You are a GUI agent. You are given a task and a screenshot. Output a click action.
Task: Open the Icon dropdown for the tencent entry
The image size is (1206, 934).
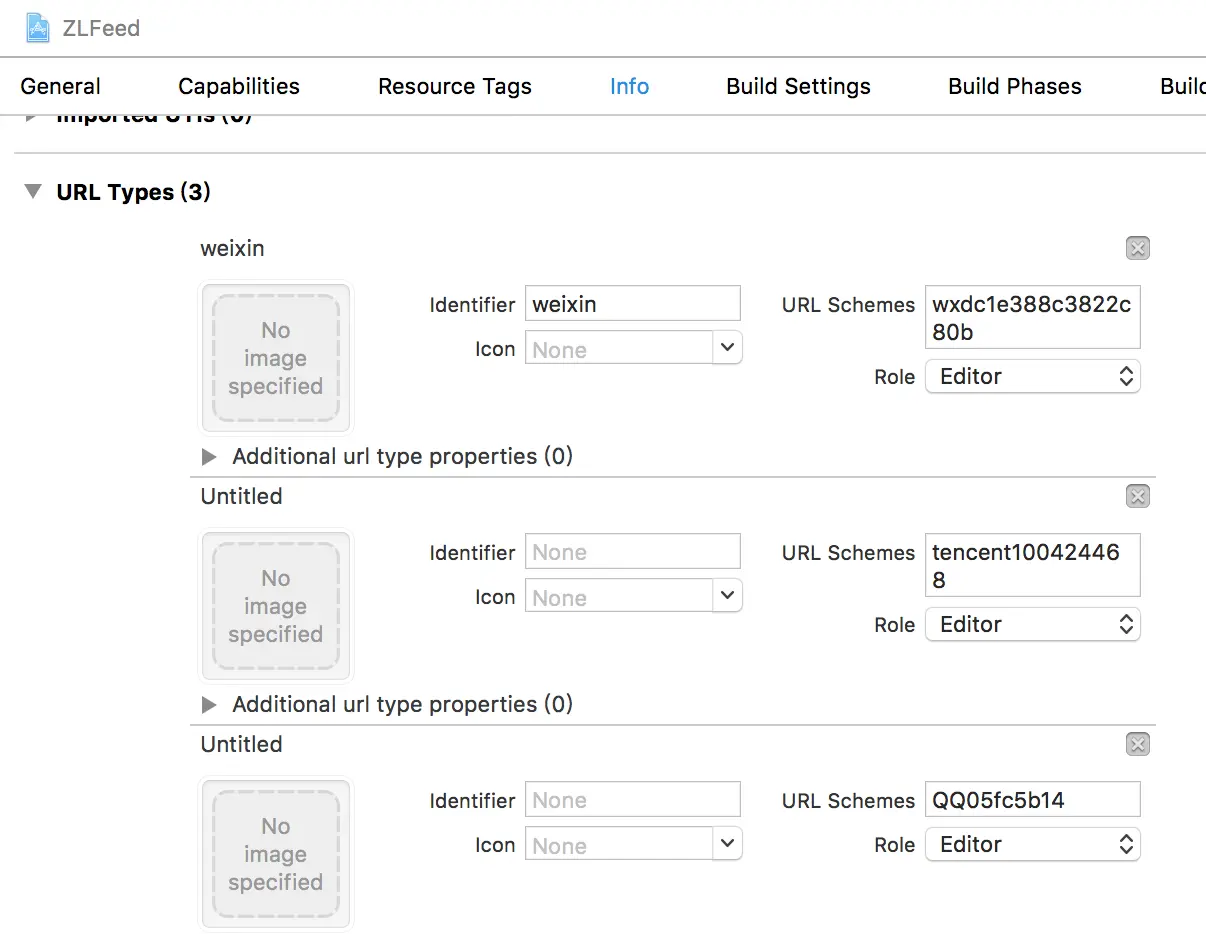click(727, 596)
